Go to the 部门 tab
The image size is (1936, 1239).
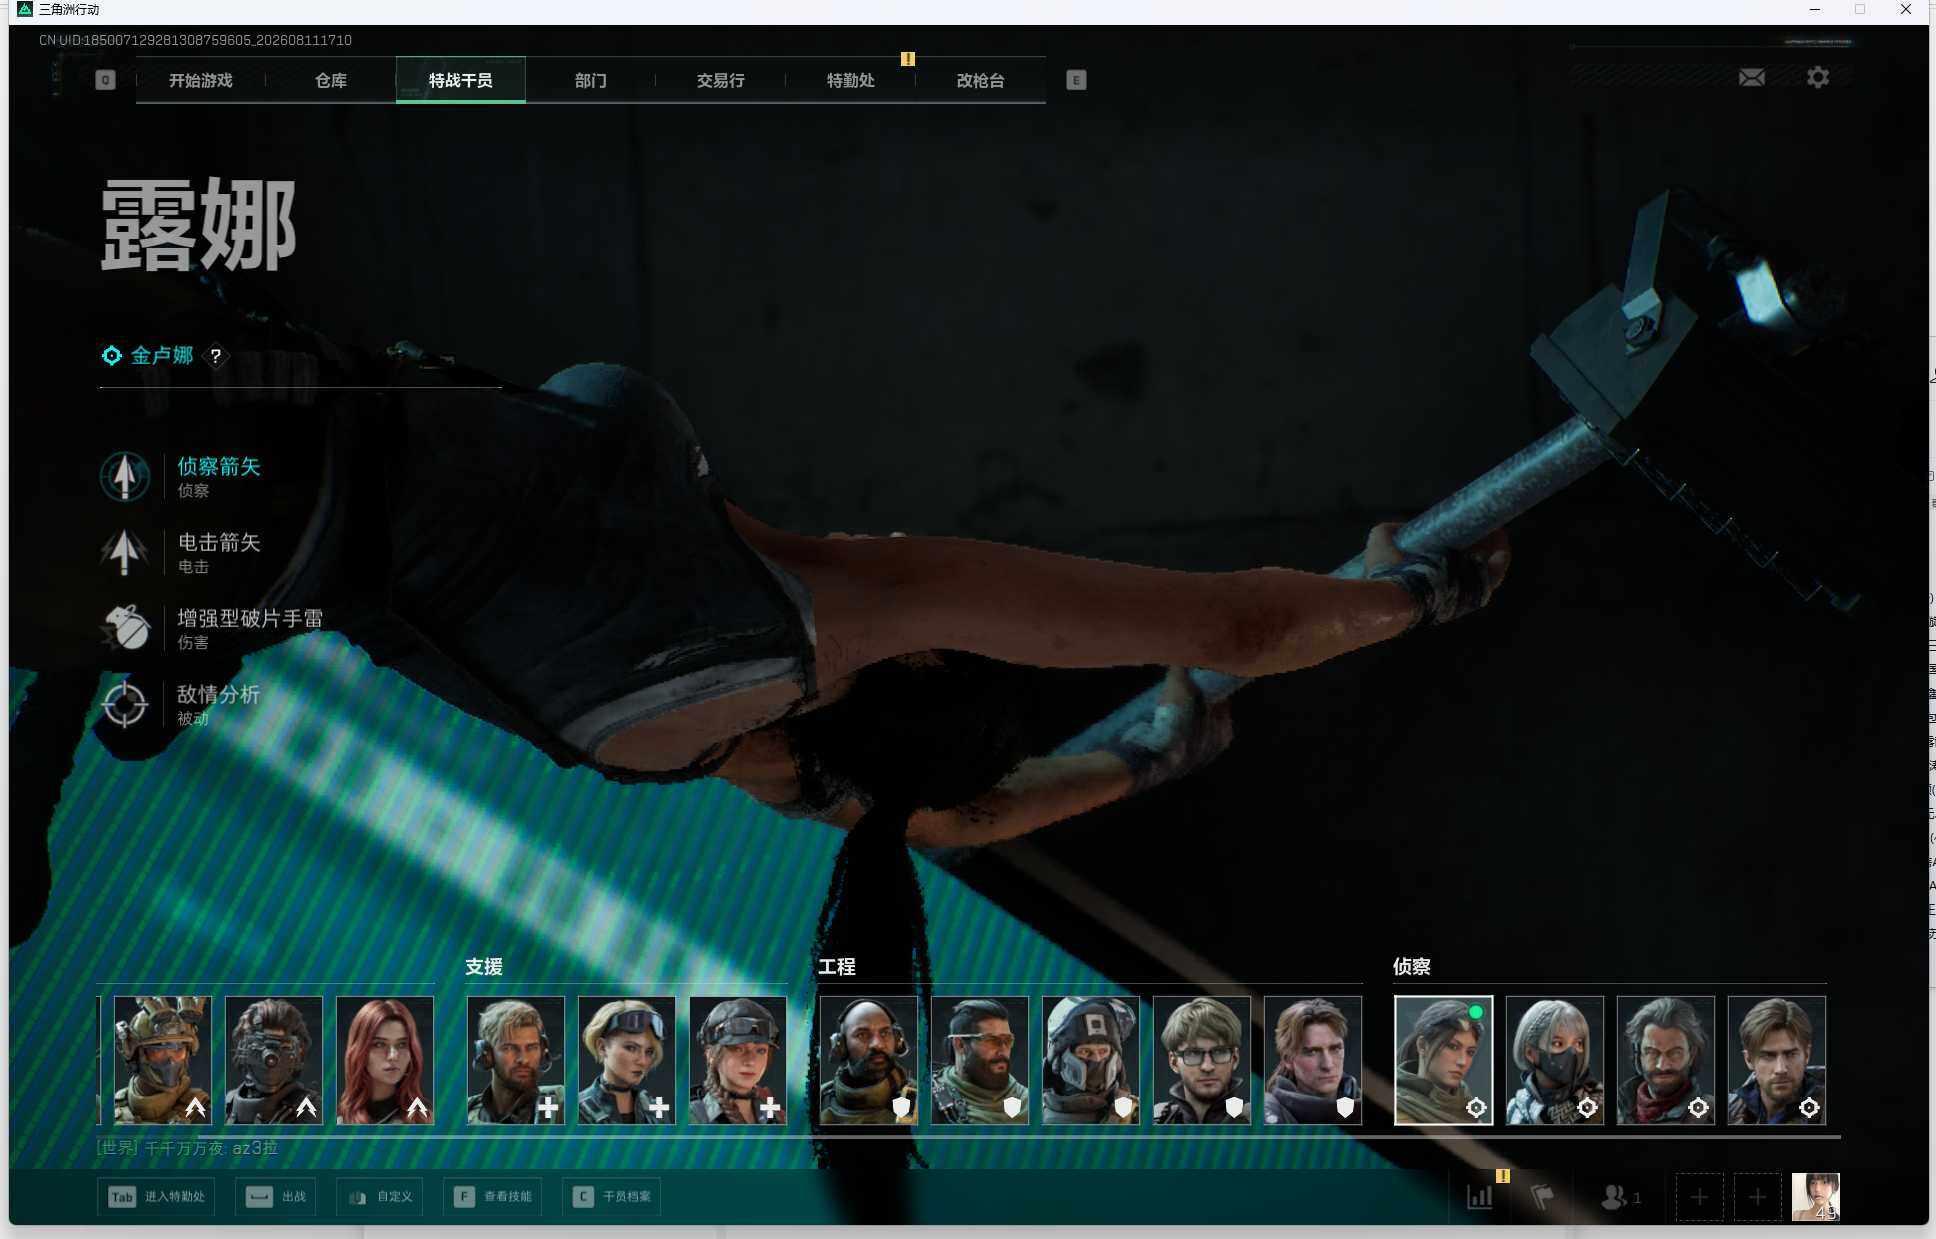(591, 80)
